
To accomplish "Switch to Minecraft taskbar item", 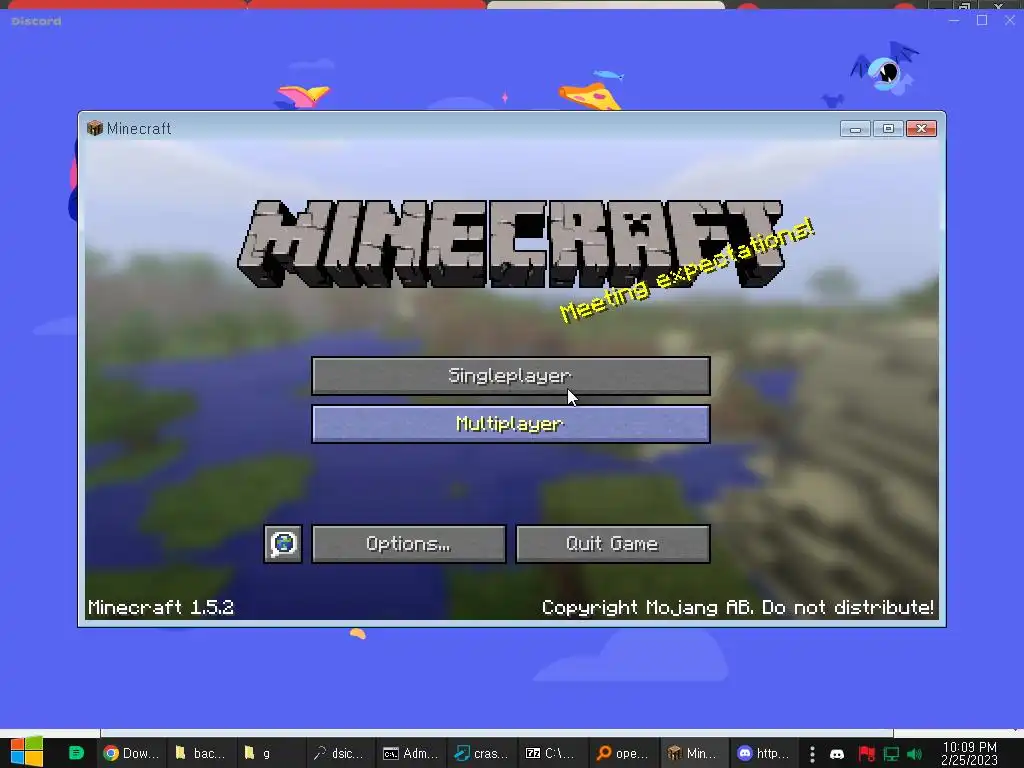I will tap(692, 753).
